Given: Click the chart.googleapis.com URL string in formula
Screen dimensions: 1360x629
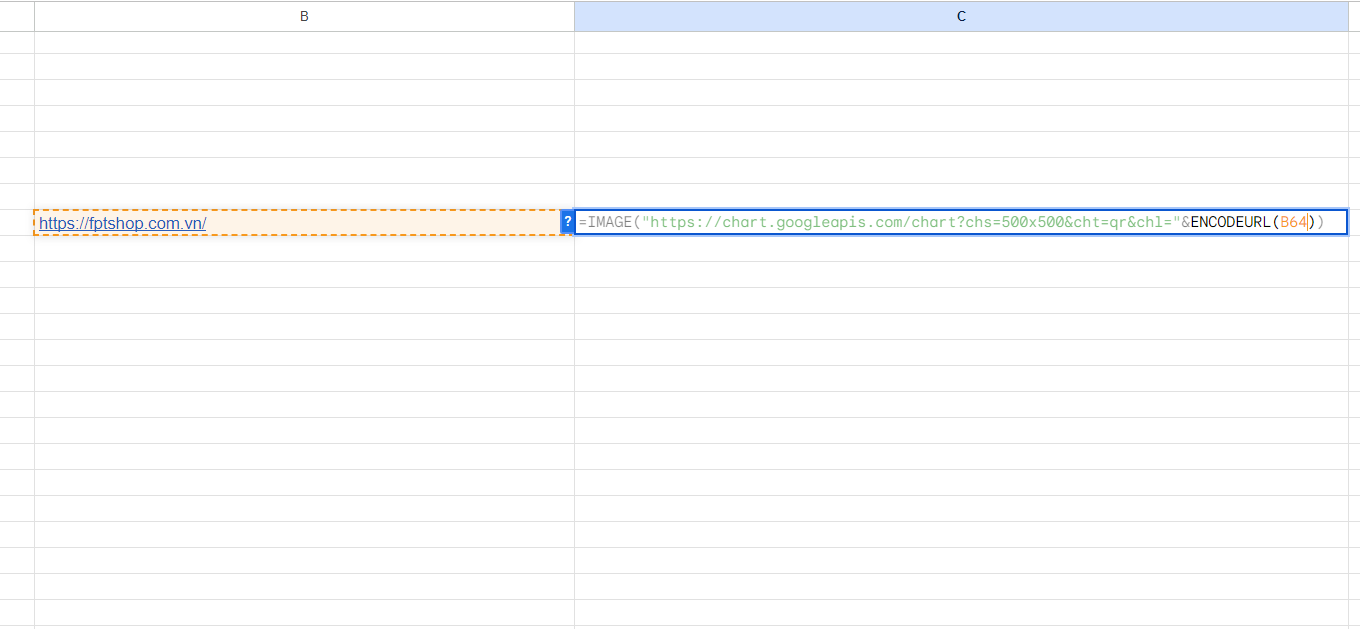Looking at the screenshot, I should click(x=911, y=222).
